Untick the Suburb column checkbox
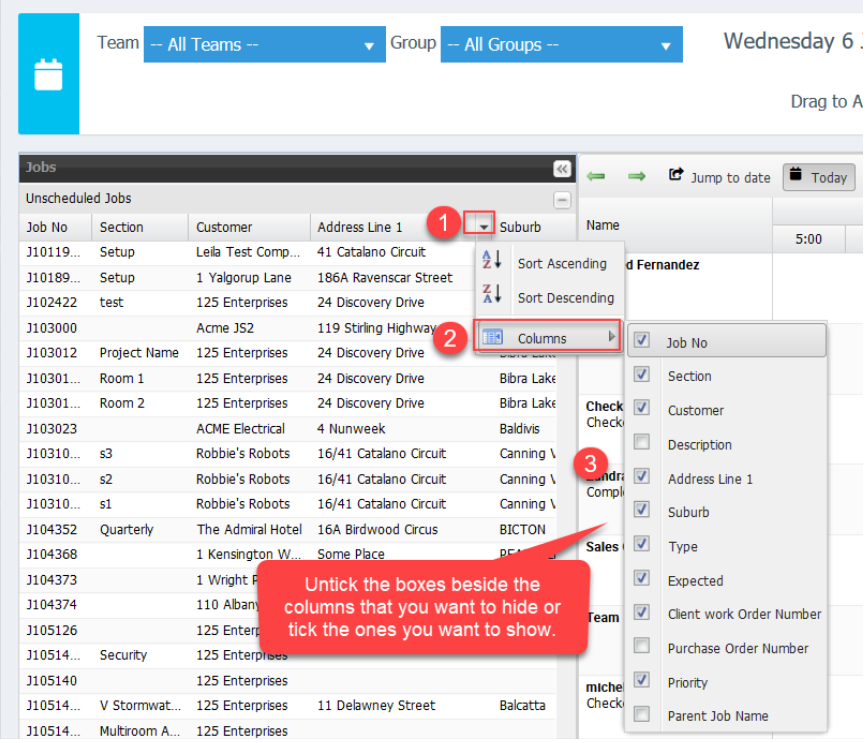 (642, 511)
